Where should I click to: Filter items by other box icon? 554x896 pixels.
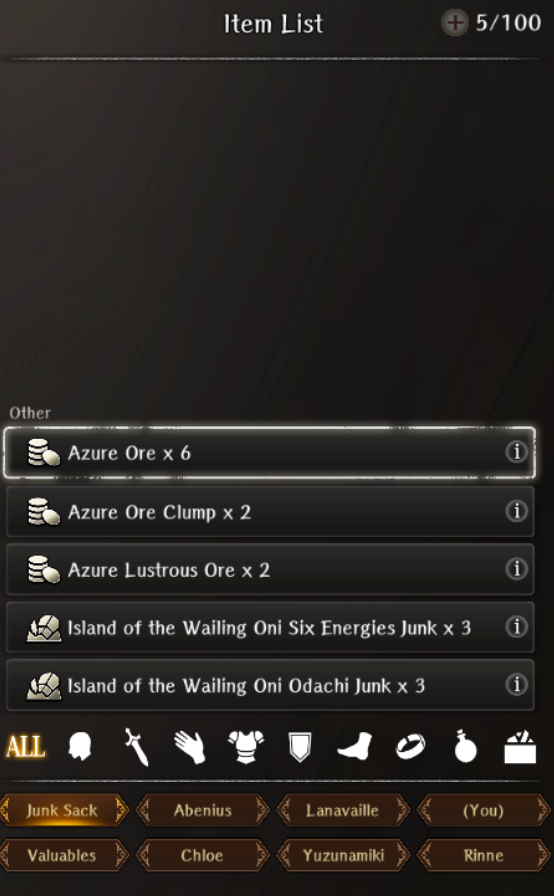pos(520,747)
